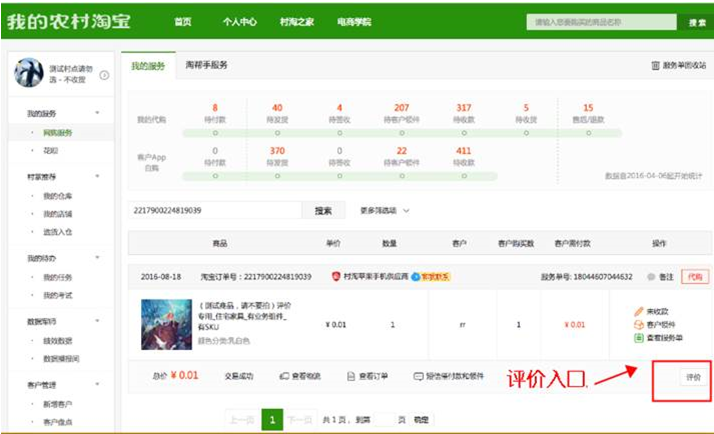The height and width of the screenshot is (434, 714).
Task: Select 绩效数据 in the sidebar
Action: [x=58, y=341]
